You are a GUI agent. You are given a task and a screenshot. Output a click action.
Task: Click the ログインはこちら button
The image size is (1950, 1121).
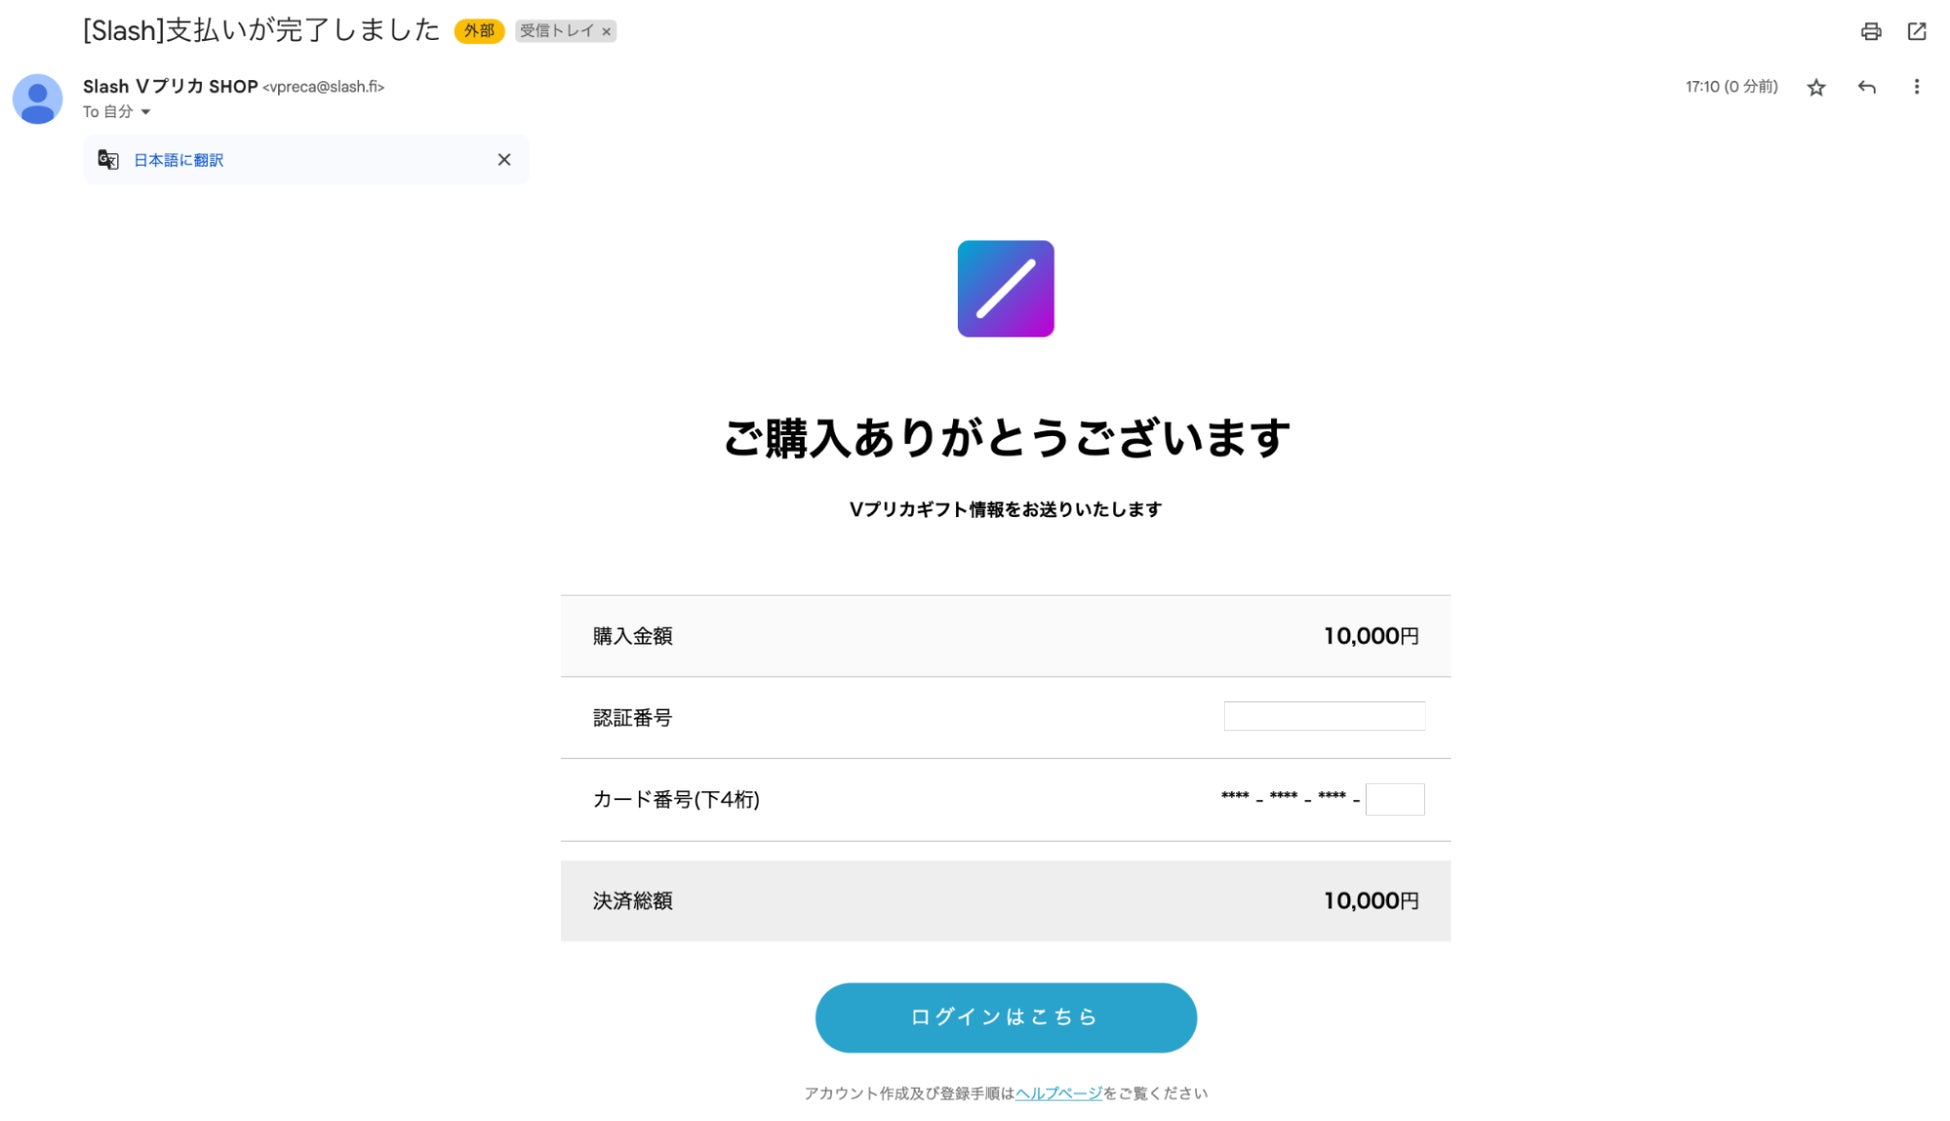click(1005, 1017)
